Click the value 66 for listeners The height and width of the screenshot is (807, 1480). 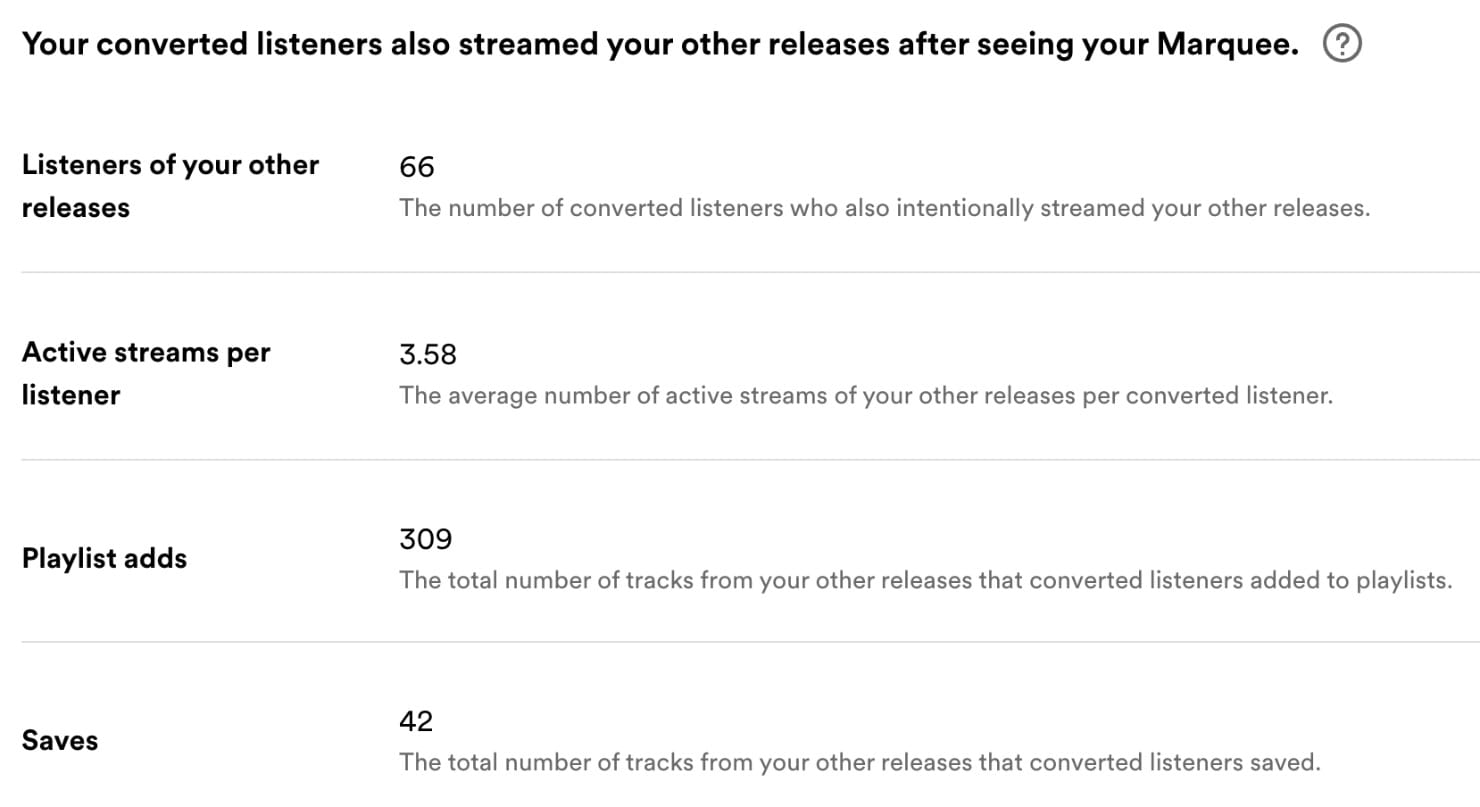point(416,168)
